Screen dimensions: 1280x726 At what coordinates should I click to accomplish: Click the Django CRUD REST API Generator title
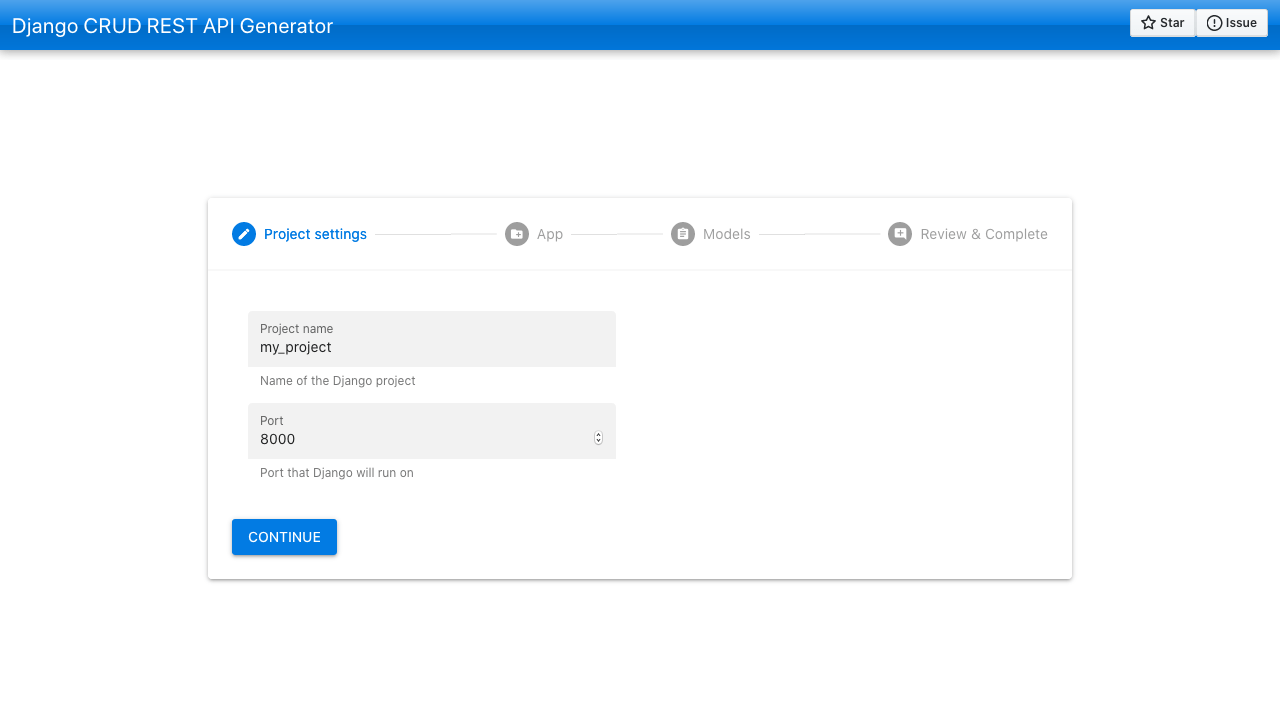click(x=171, y=26)
